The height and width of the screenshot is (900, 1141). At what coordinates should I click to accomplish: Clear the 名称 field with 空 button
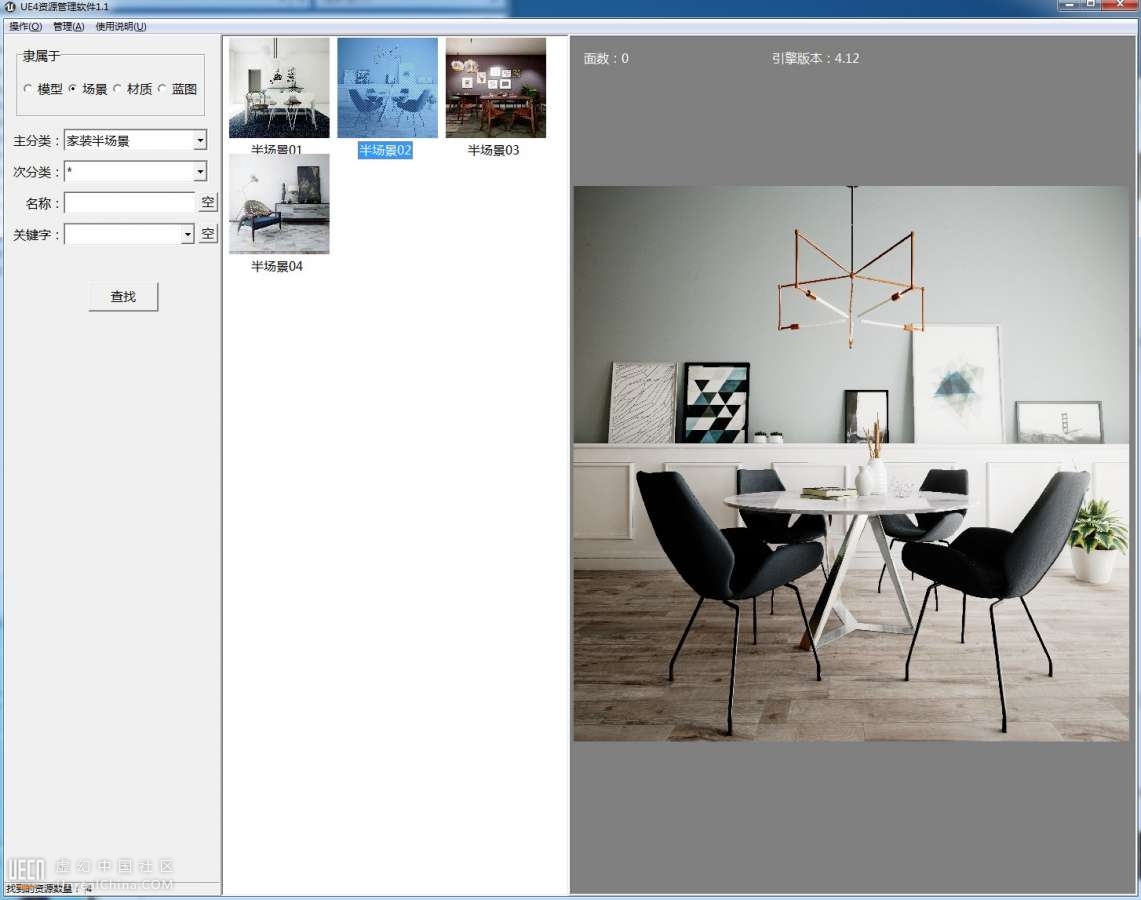pyautogui.click(x=207, y=203)
